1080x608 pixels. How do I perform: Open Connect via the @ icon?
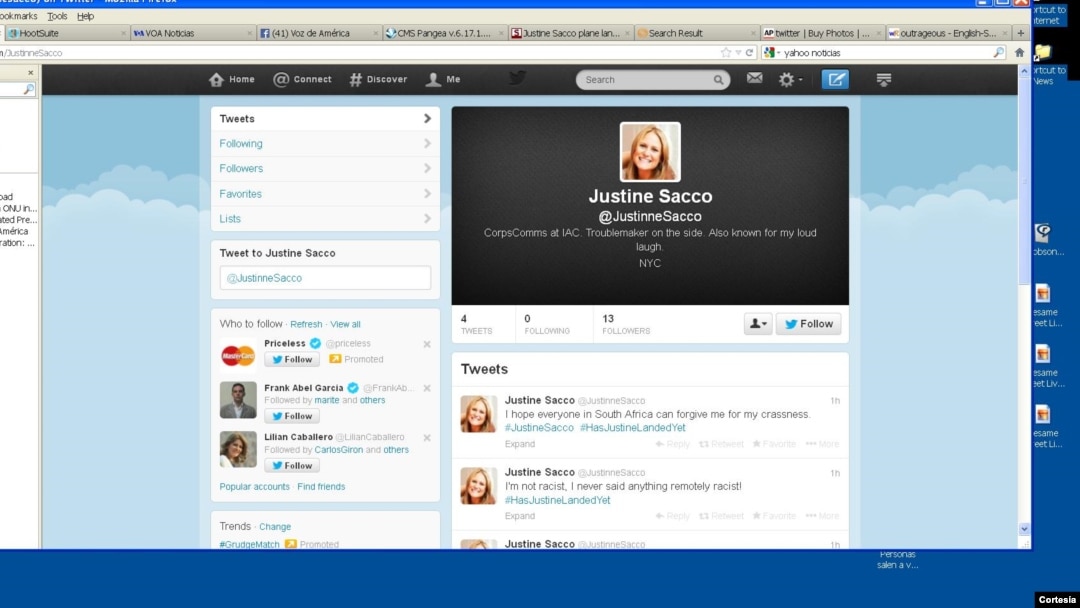pyautogui.click(x=281, y=79)
